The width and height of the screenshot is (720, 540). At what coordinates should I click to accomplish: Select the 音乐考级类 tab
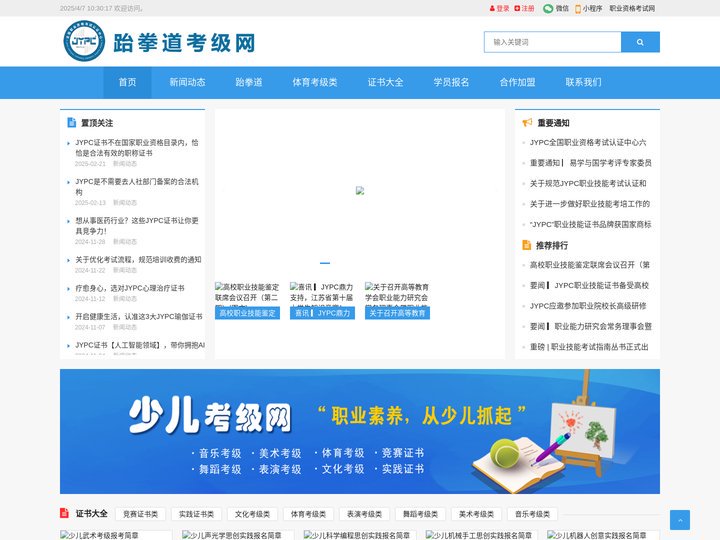click(x=533, y=514)
